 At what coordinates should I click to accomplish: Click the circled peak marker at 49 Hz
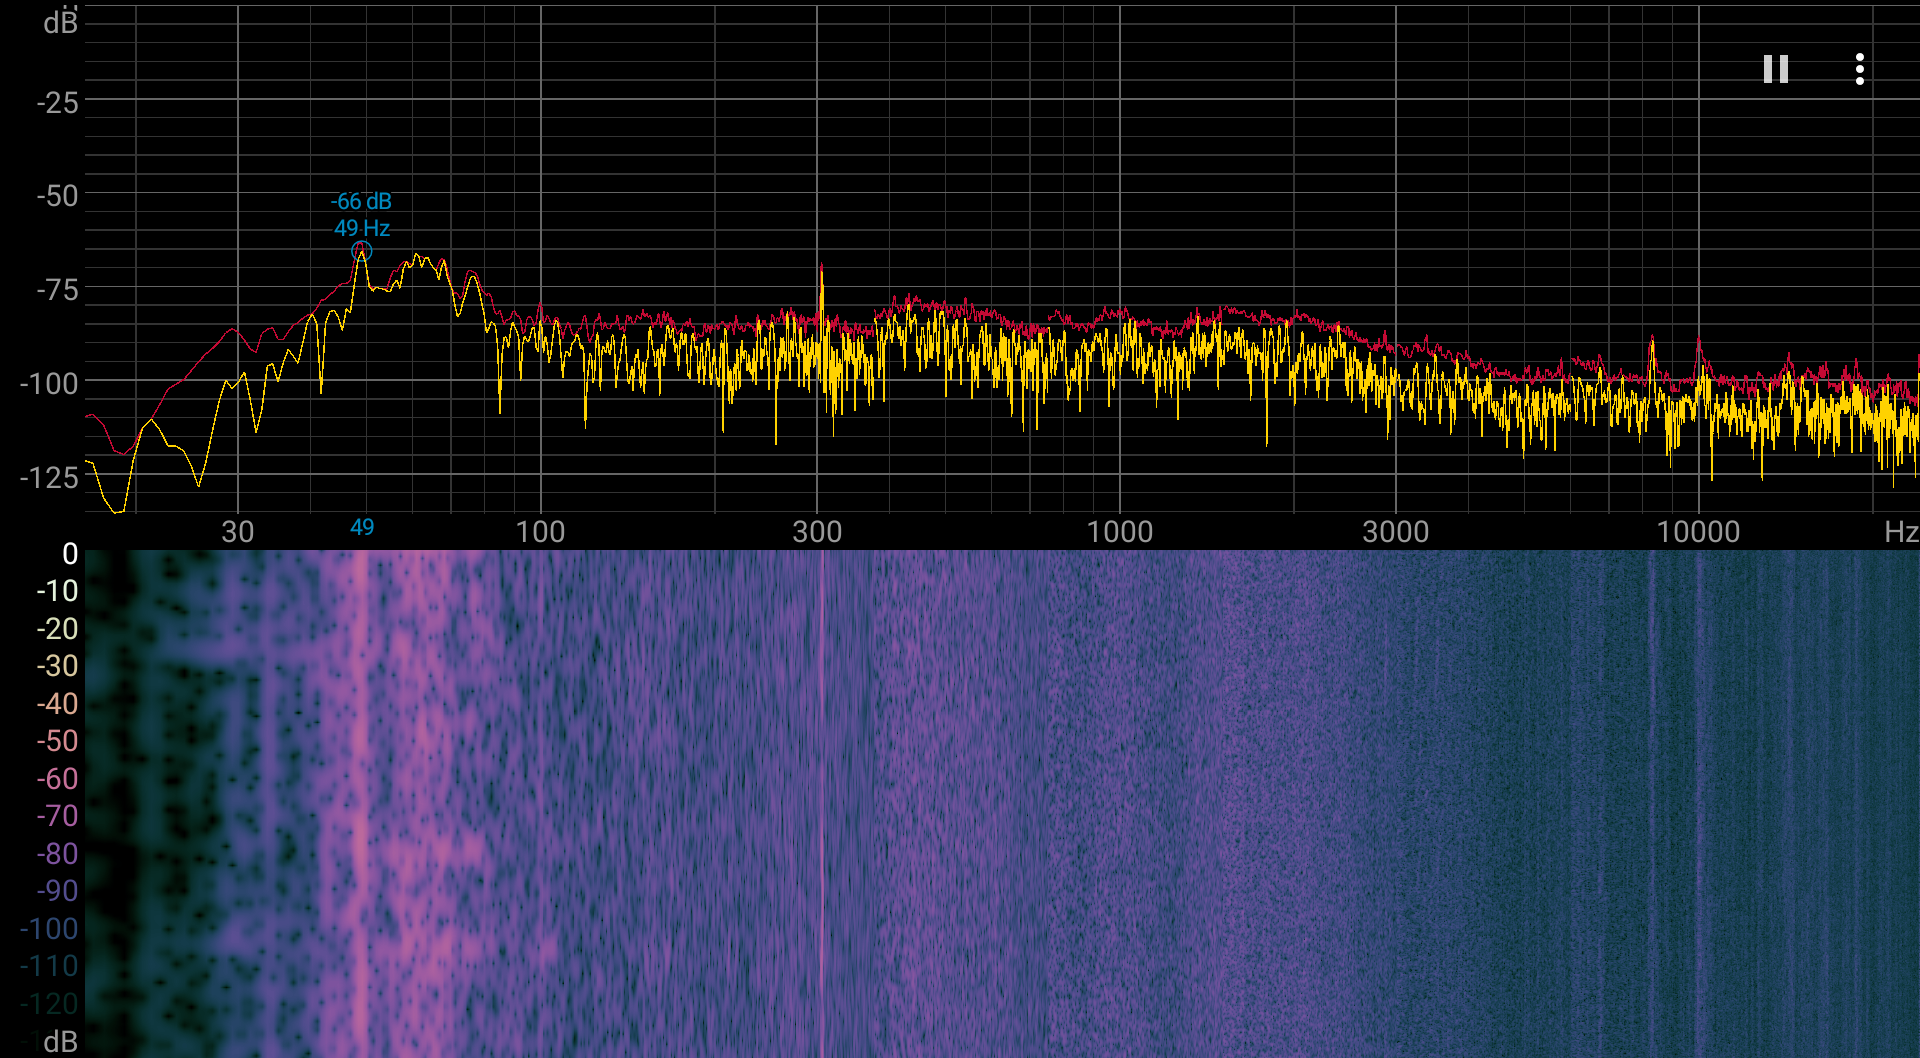(362, 251)
